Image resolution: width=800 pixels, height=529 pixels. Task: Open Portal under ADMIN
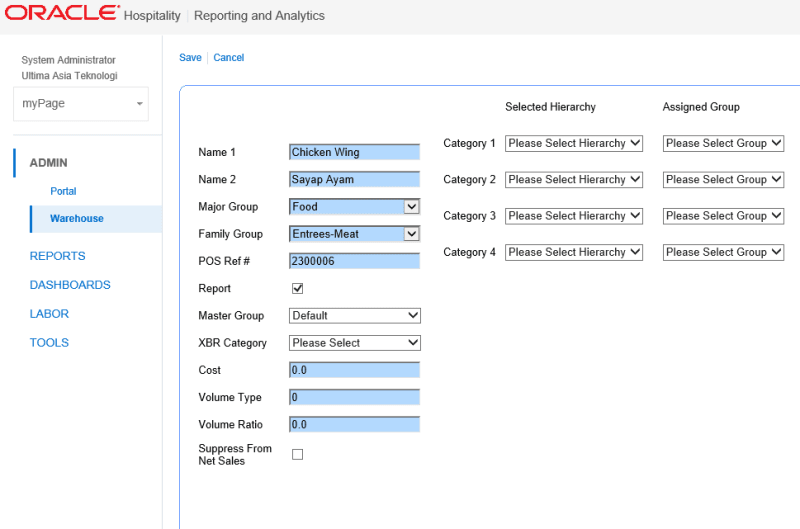pos(63,191)
